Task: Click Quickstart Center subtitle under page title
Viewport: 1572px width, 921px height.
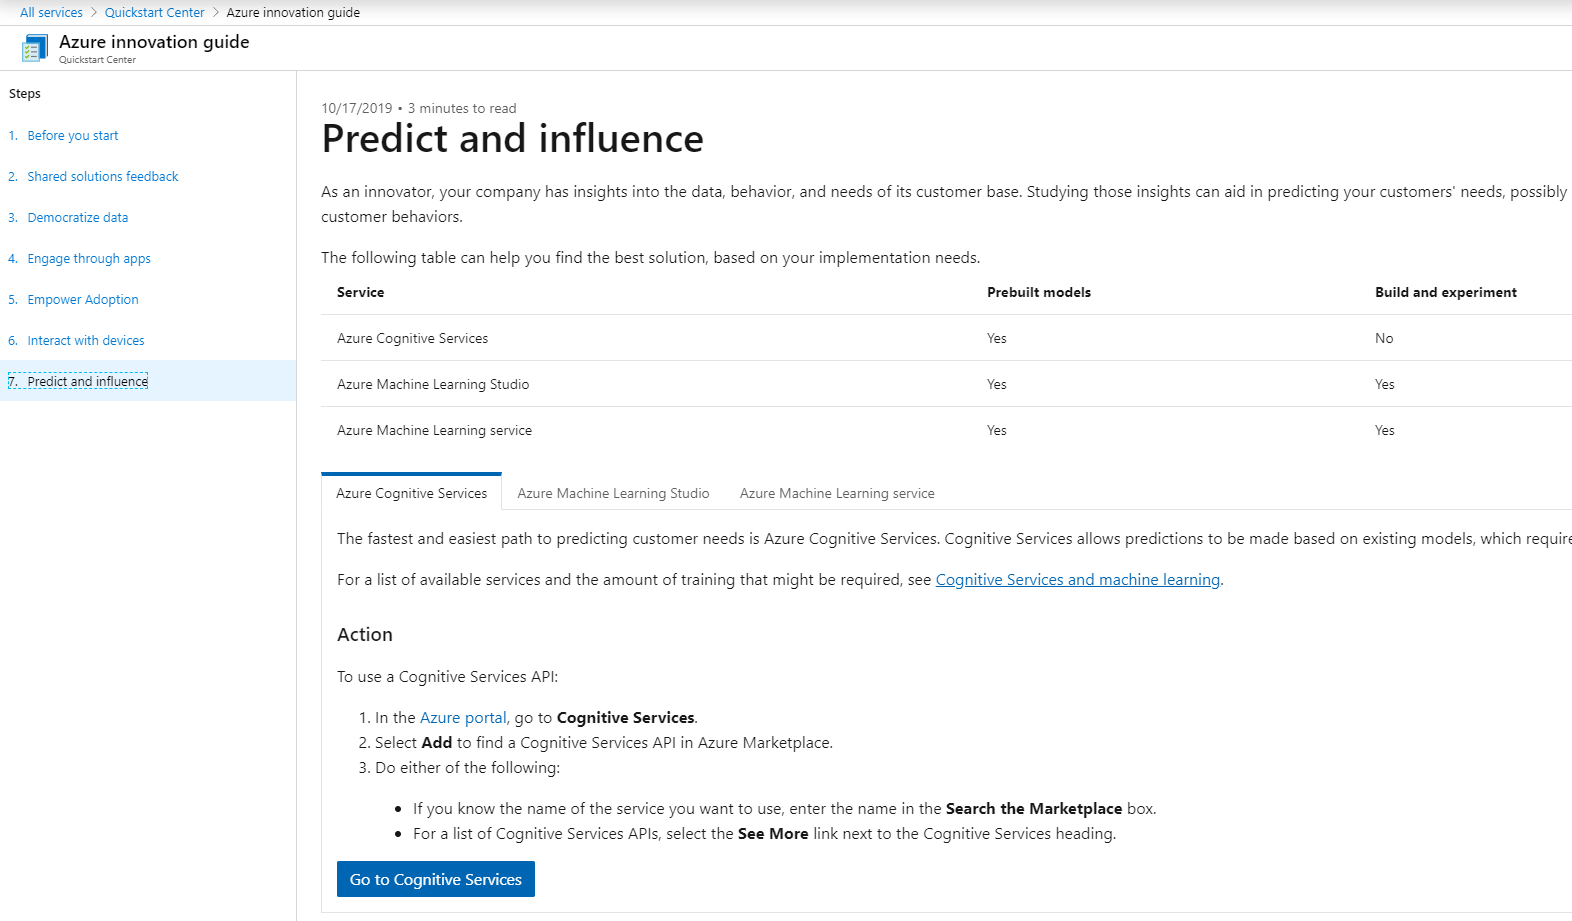Action: coord(97,60)
